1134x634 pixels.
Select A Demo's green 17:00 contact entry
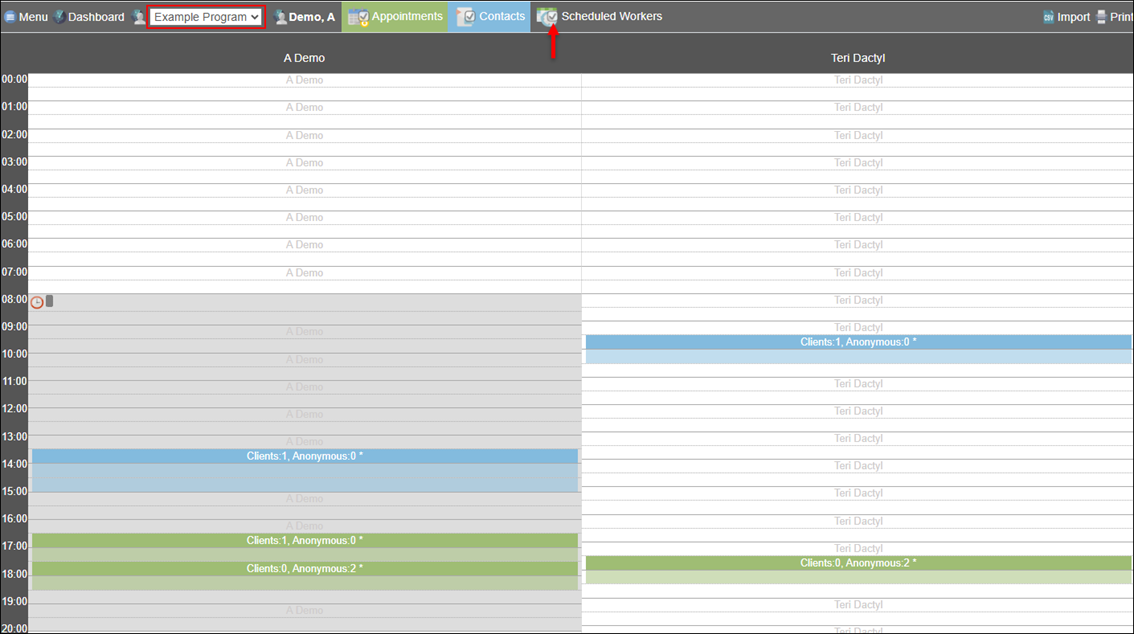(x=305, y=547)
